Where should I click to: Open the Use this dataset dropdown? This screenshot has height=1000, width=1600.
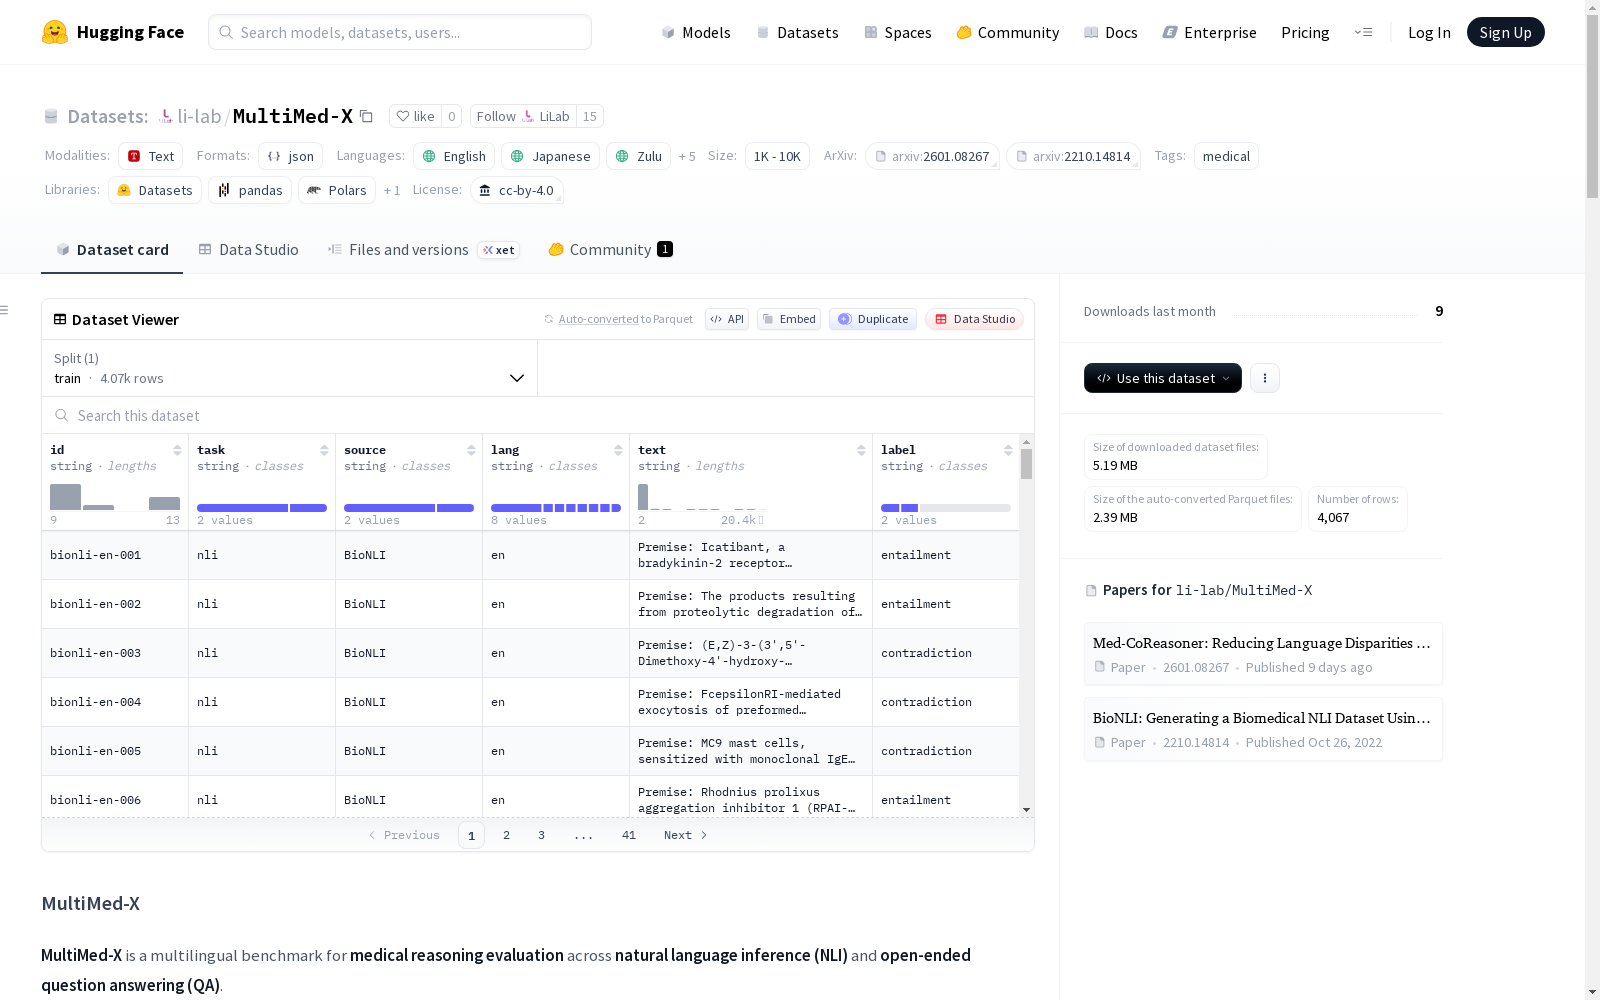[x=1163, y=378]
